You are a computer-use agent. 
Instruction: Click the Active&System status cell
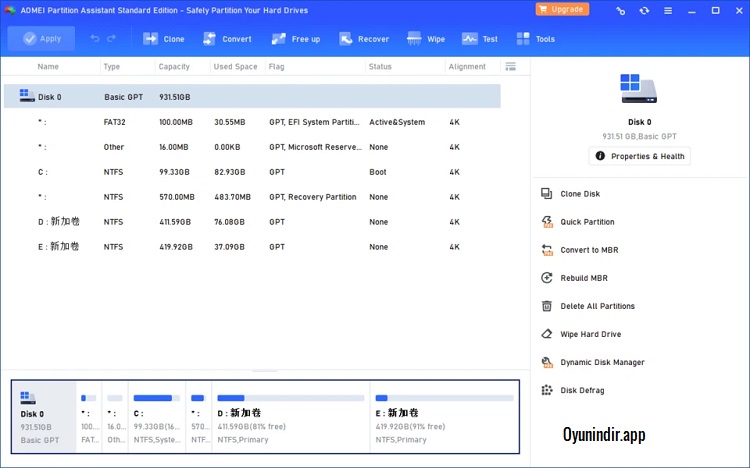point(397,122)
